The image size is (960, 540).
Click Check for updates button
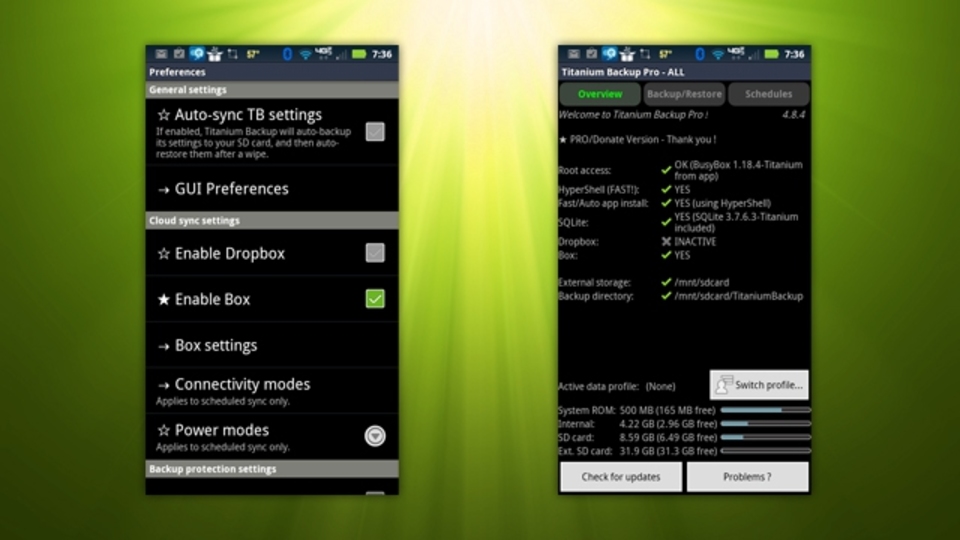[x=621, y=477]
